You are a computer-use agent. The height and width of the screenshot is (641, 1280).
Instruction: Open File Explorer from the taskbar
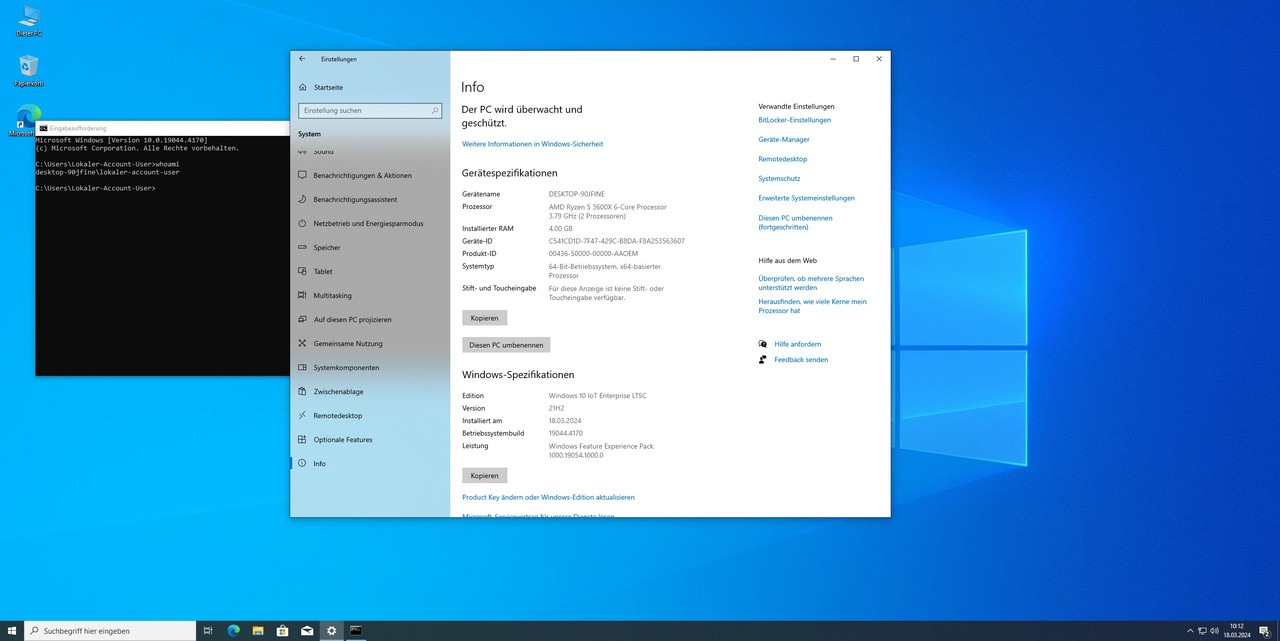coord(258,631)
